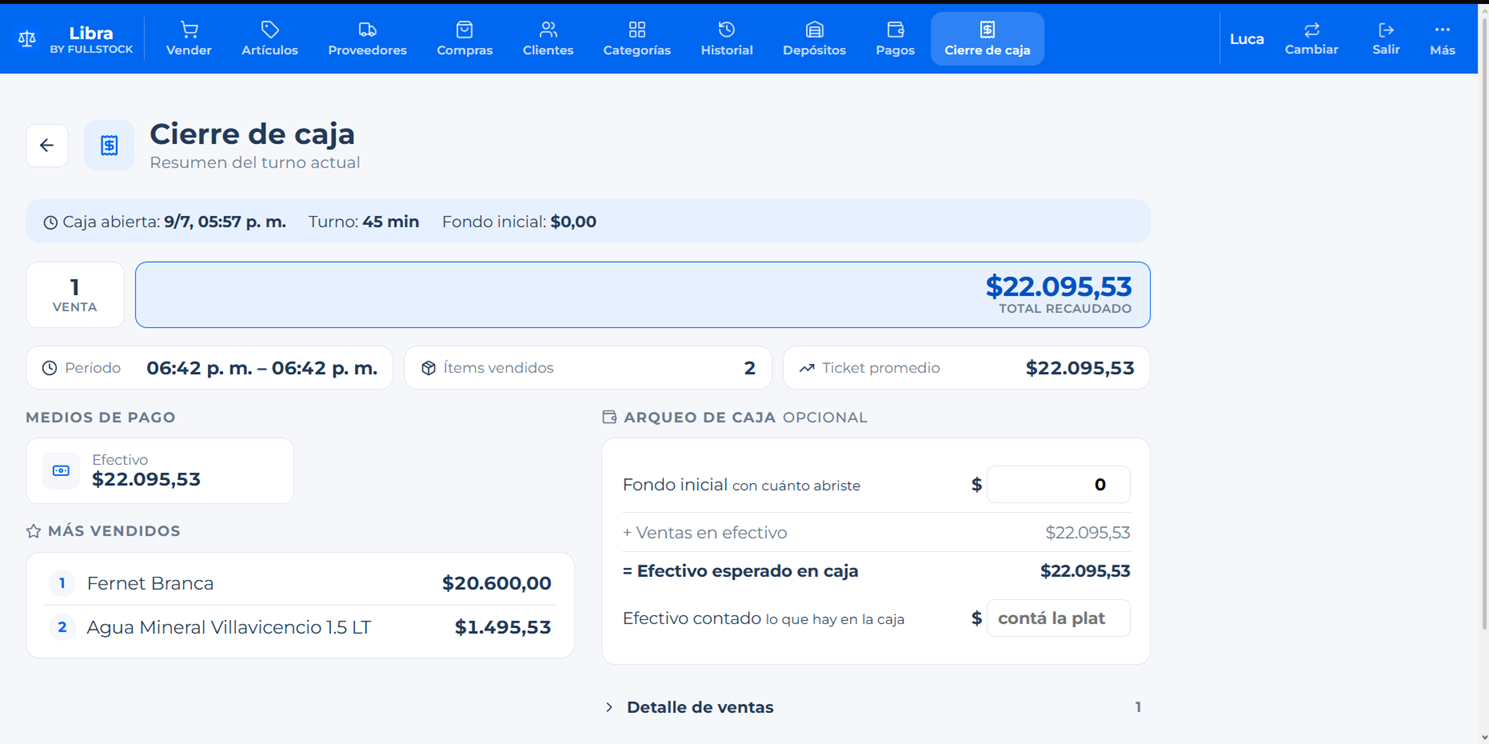Click the Efectivo banknote icon
Screen dimensions: 1489x744
[x=61, y=471]
